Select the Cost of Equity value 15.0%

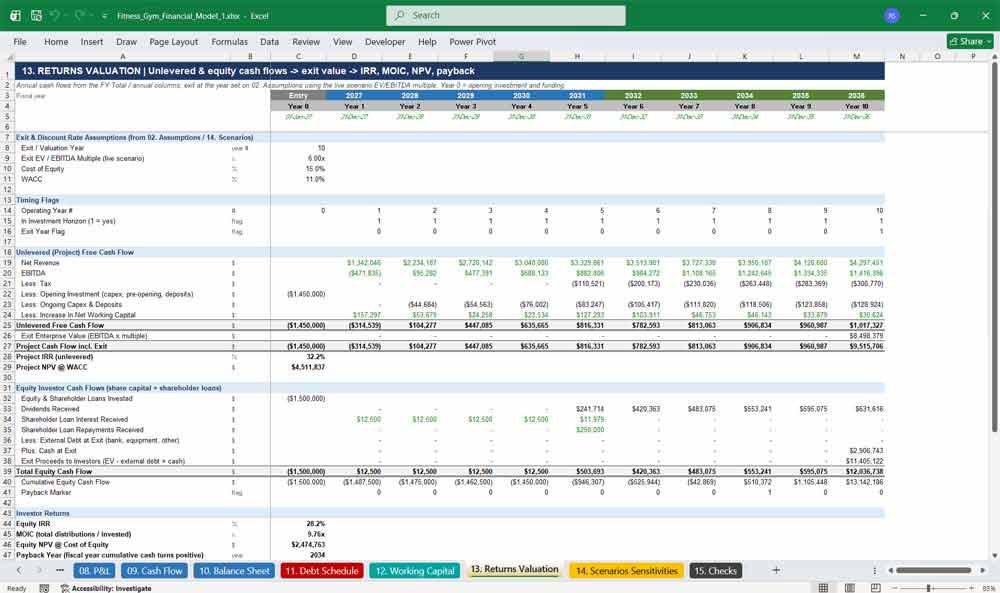[x=298, y=169]
